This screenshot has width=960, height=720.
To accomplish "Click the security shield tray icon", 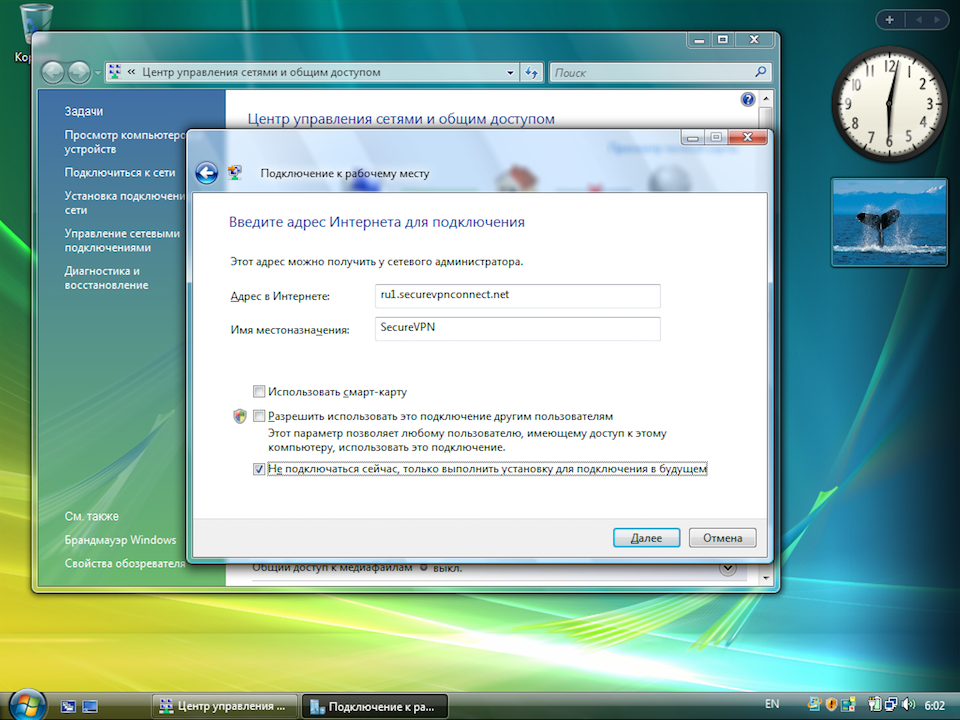I will pyautogui.click(x=831, y=705).
